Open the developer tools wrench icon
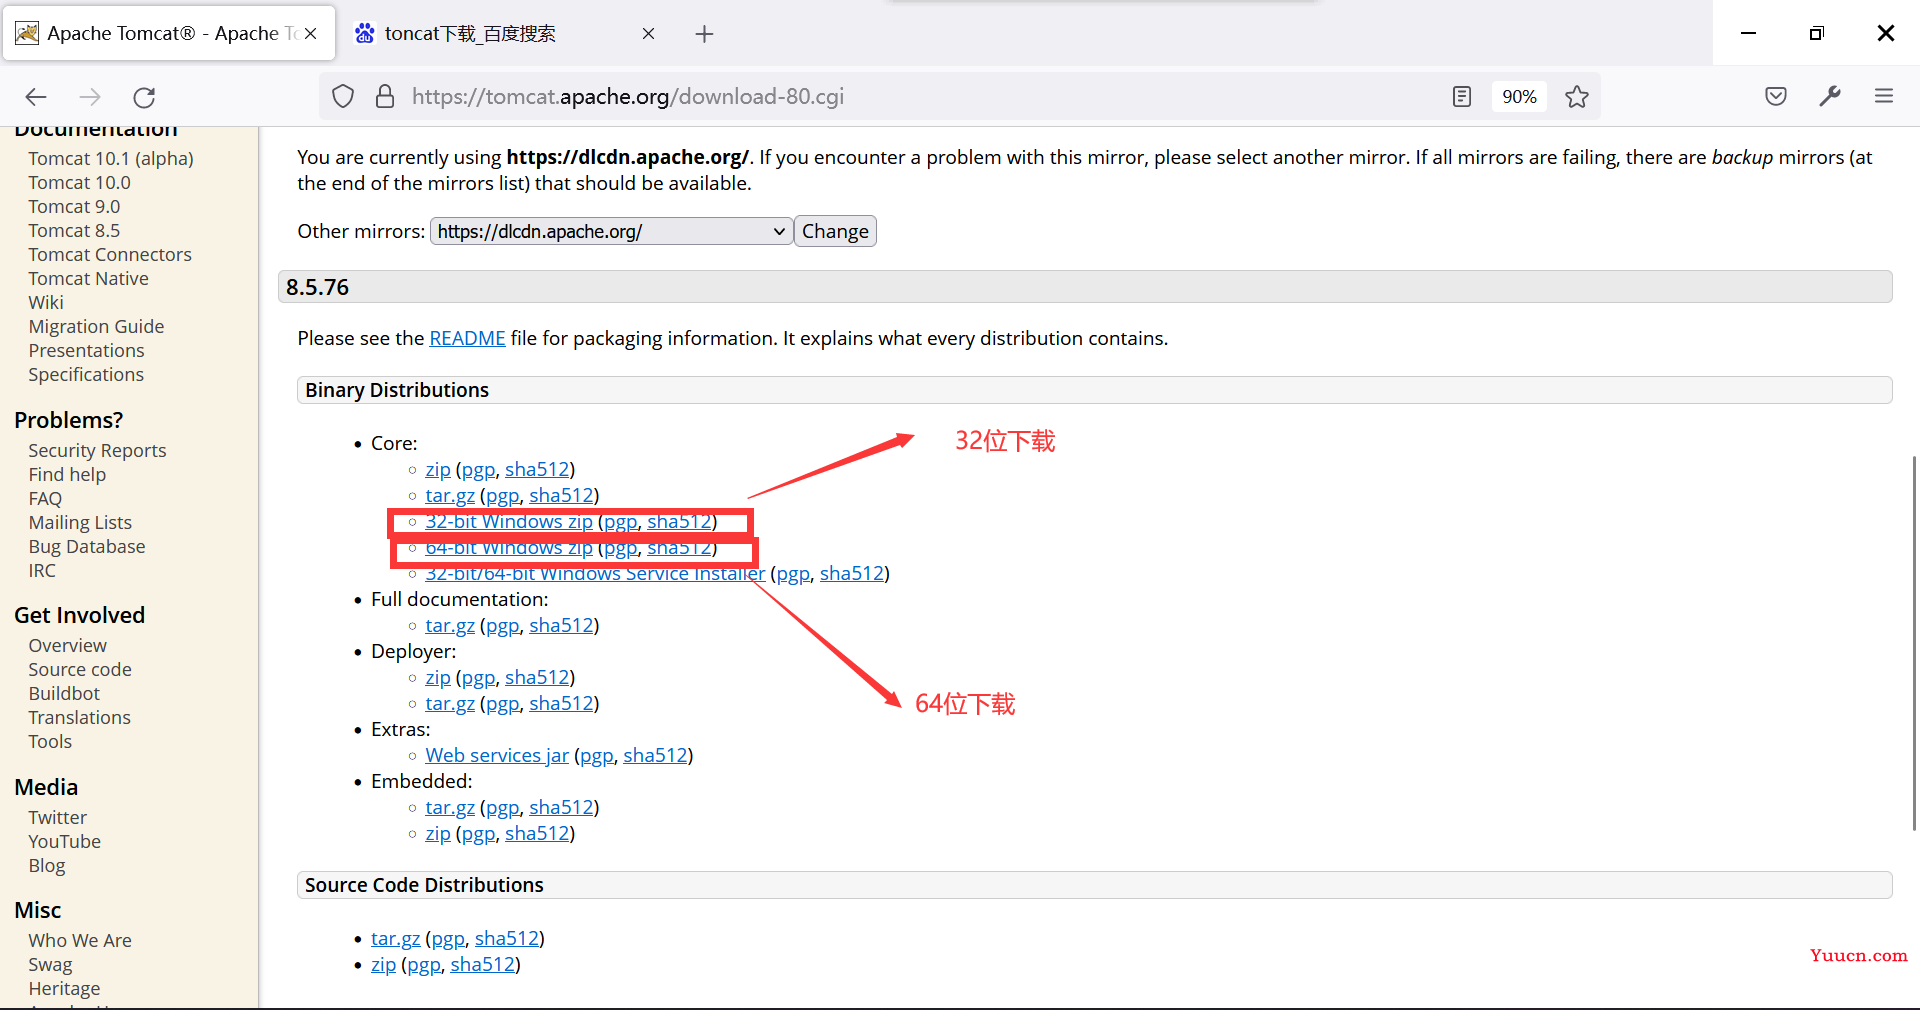Viewport: 1920px width, 1010px height. click(x=1830, y=97)
